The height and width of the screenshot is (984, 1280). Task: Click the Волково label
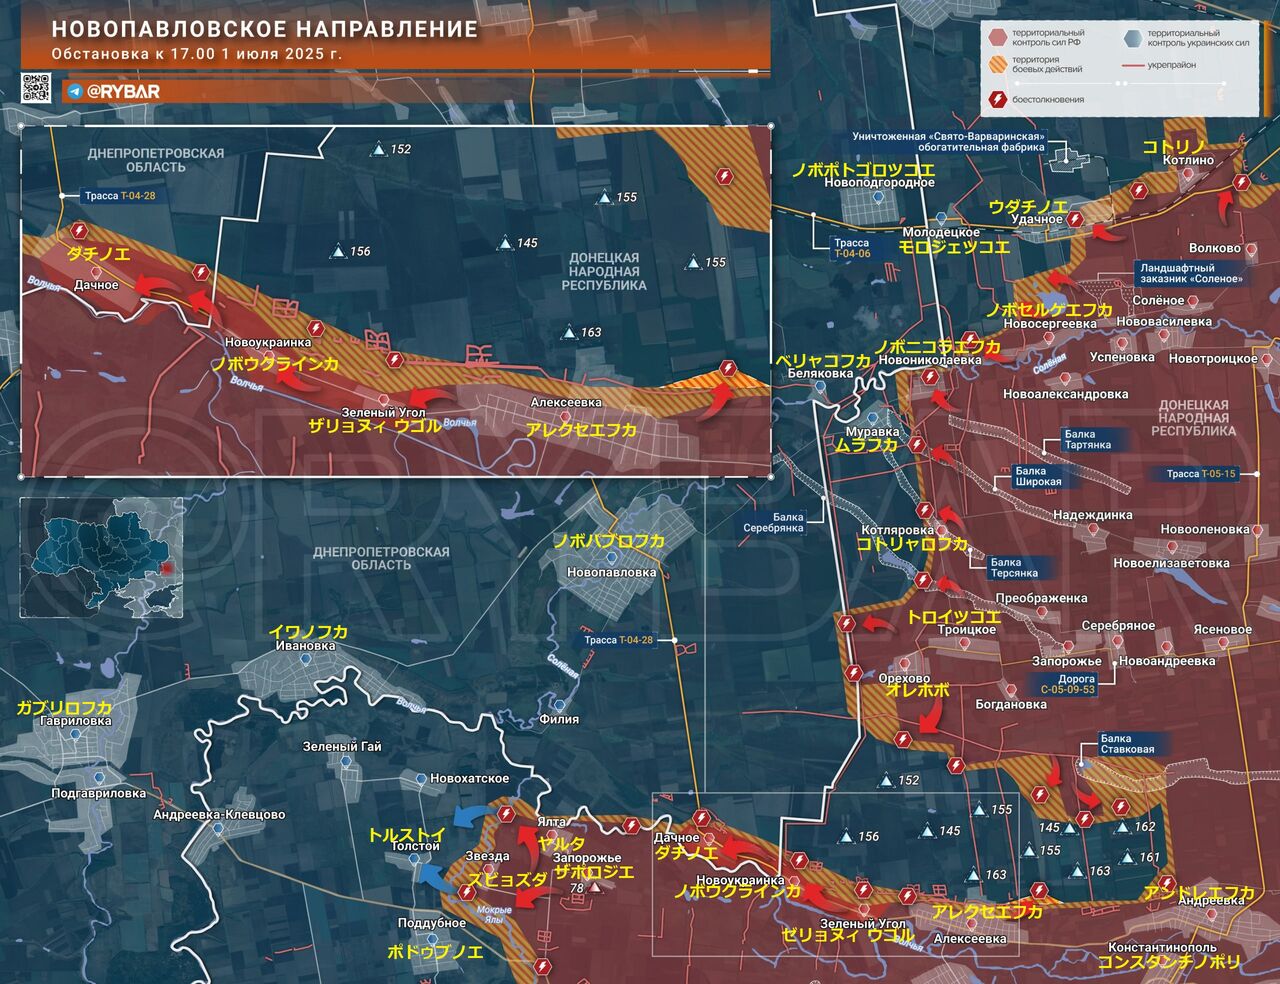point(1215,248)
